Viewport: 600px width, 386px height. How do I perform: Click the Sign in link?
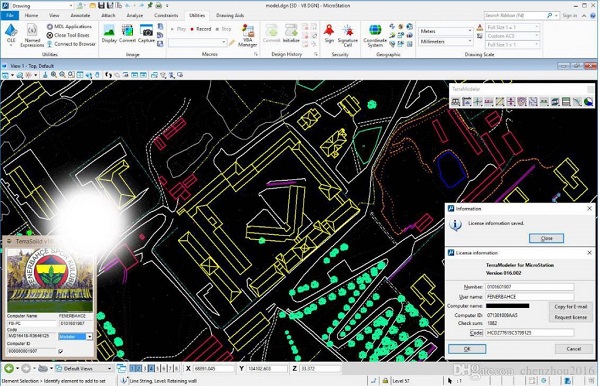tap(570, 16)
